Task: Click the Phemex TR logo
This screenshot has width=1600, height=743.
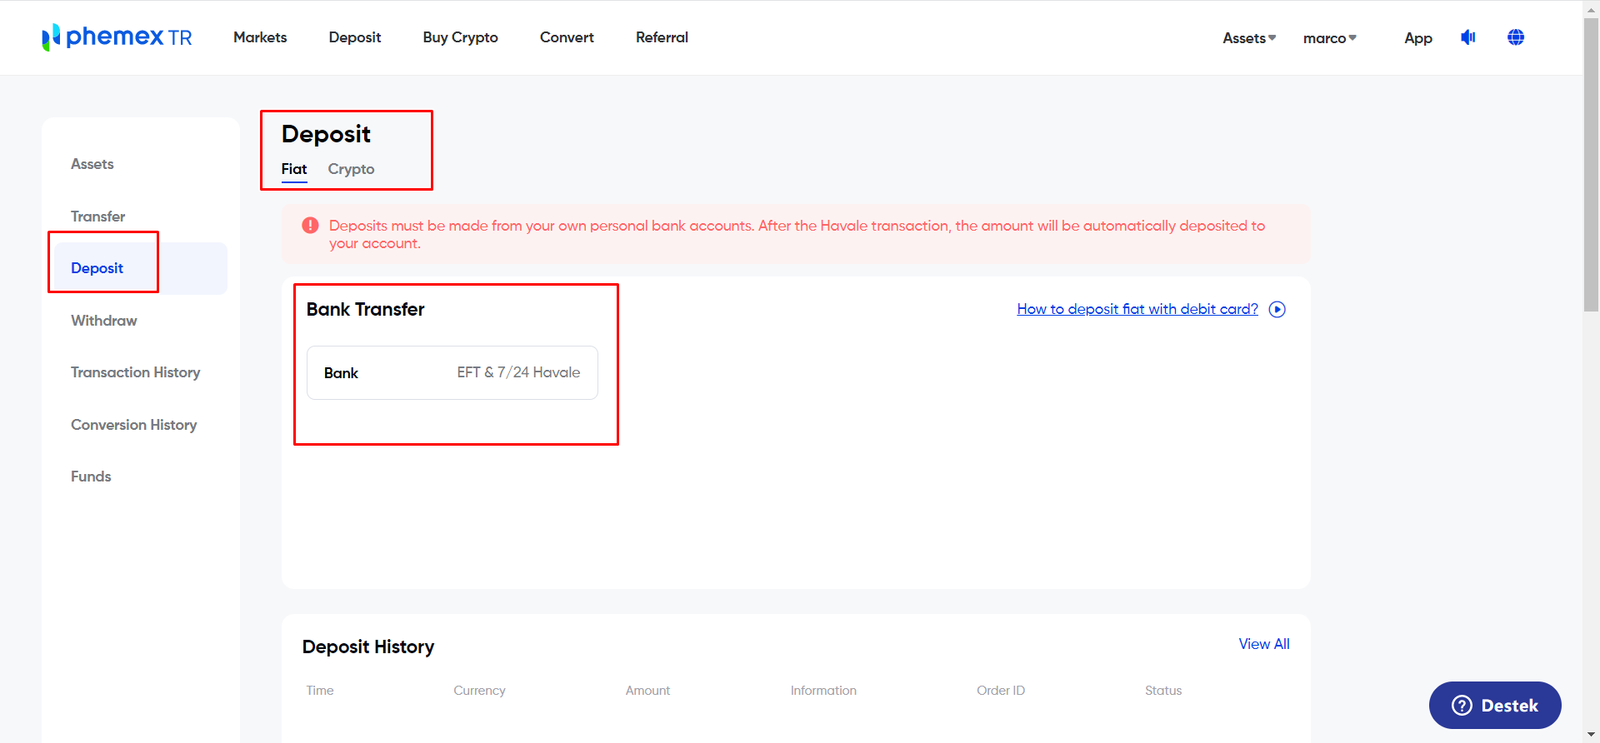Action: 116,37
